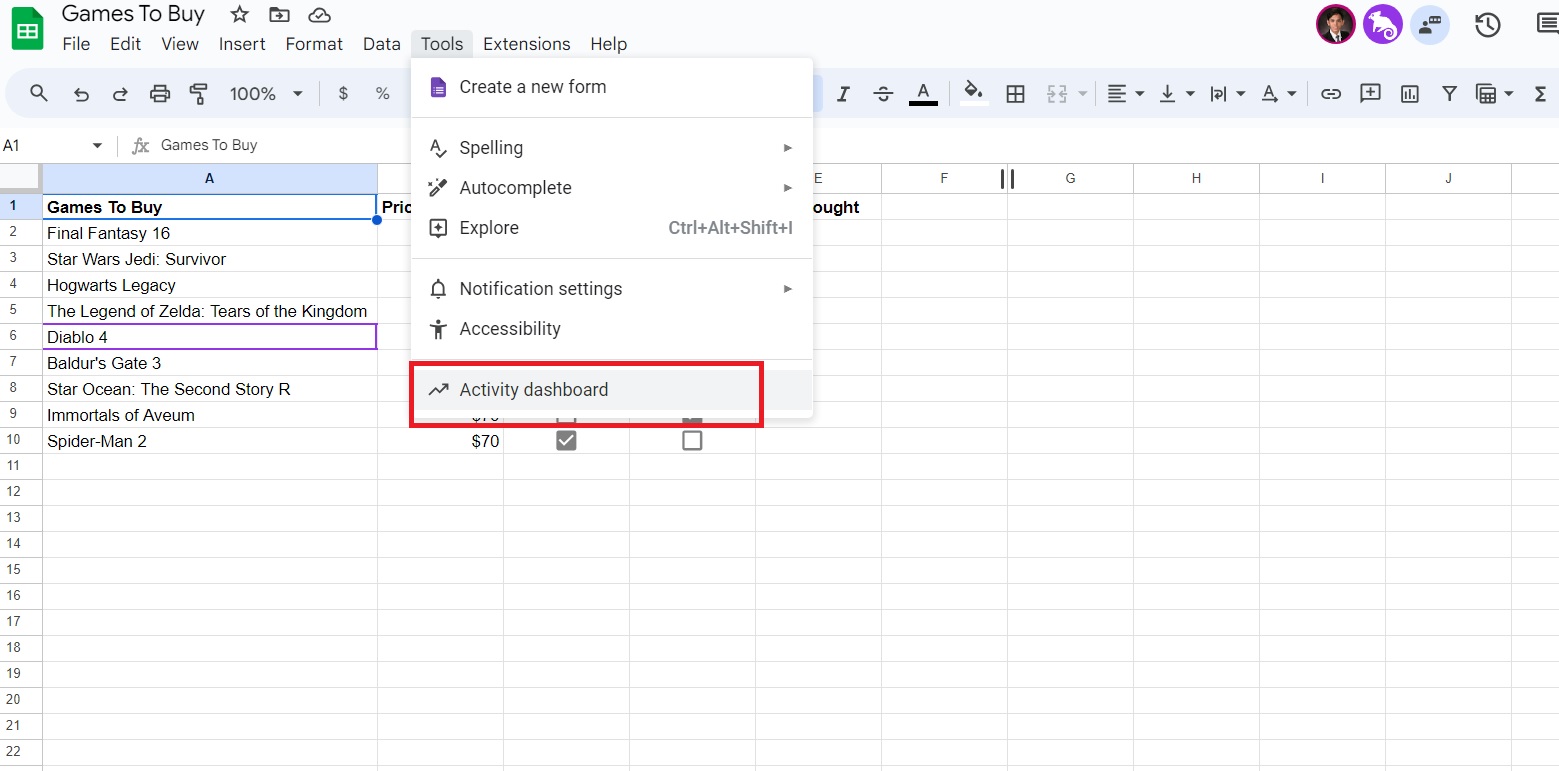Rename the Games To Buy title
This screenshot has width=1559, height=771.
(x=133, y=14)
